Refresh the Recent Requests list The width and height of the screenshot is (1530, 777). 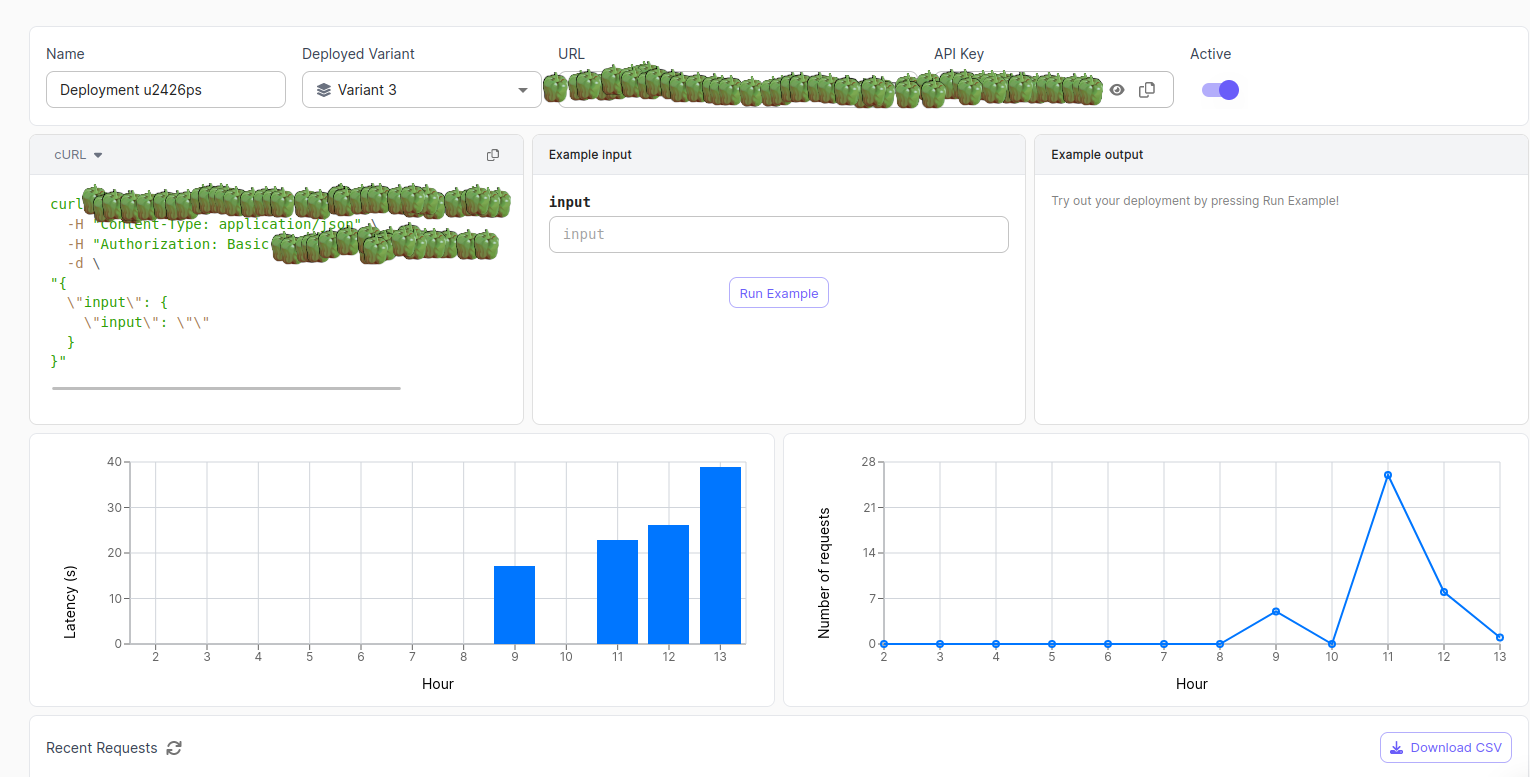pyautogui.click(x=174, y=748)
